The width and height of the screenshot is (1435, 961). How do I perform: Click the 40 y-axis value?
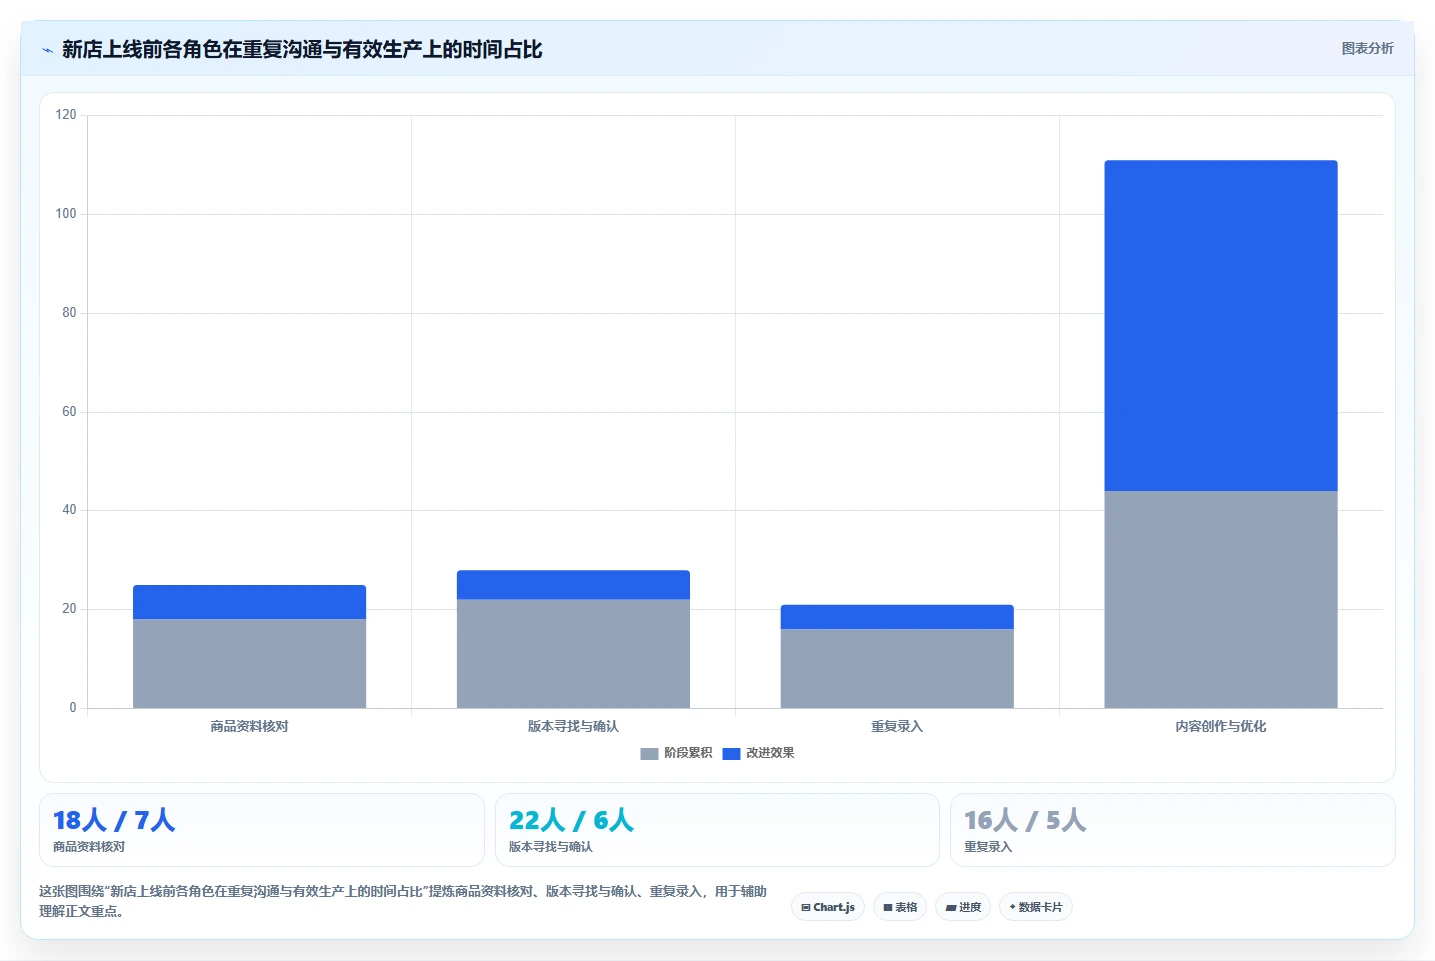pyautogui.click(x=69, y=510)
